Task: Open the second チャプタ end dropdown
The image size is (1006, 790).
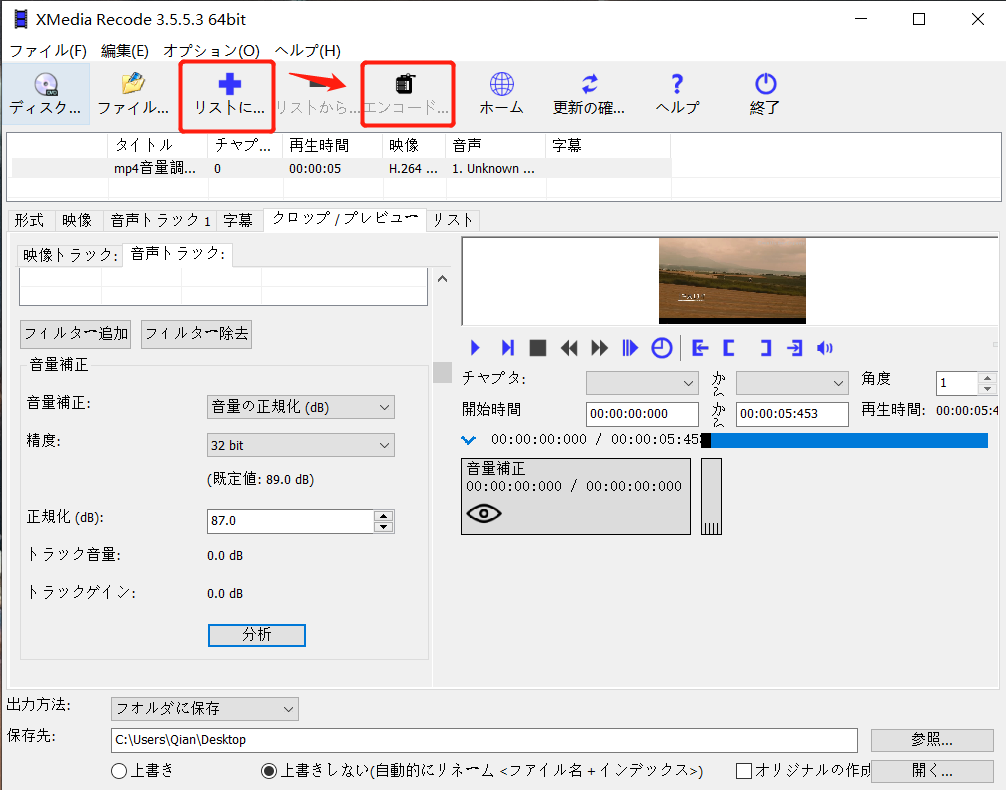Action: point(792,383)
